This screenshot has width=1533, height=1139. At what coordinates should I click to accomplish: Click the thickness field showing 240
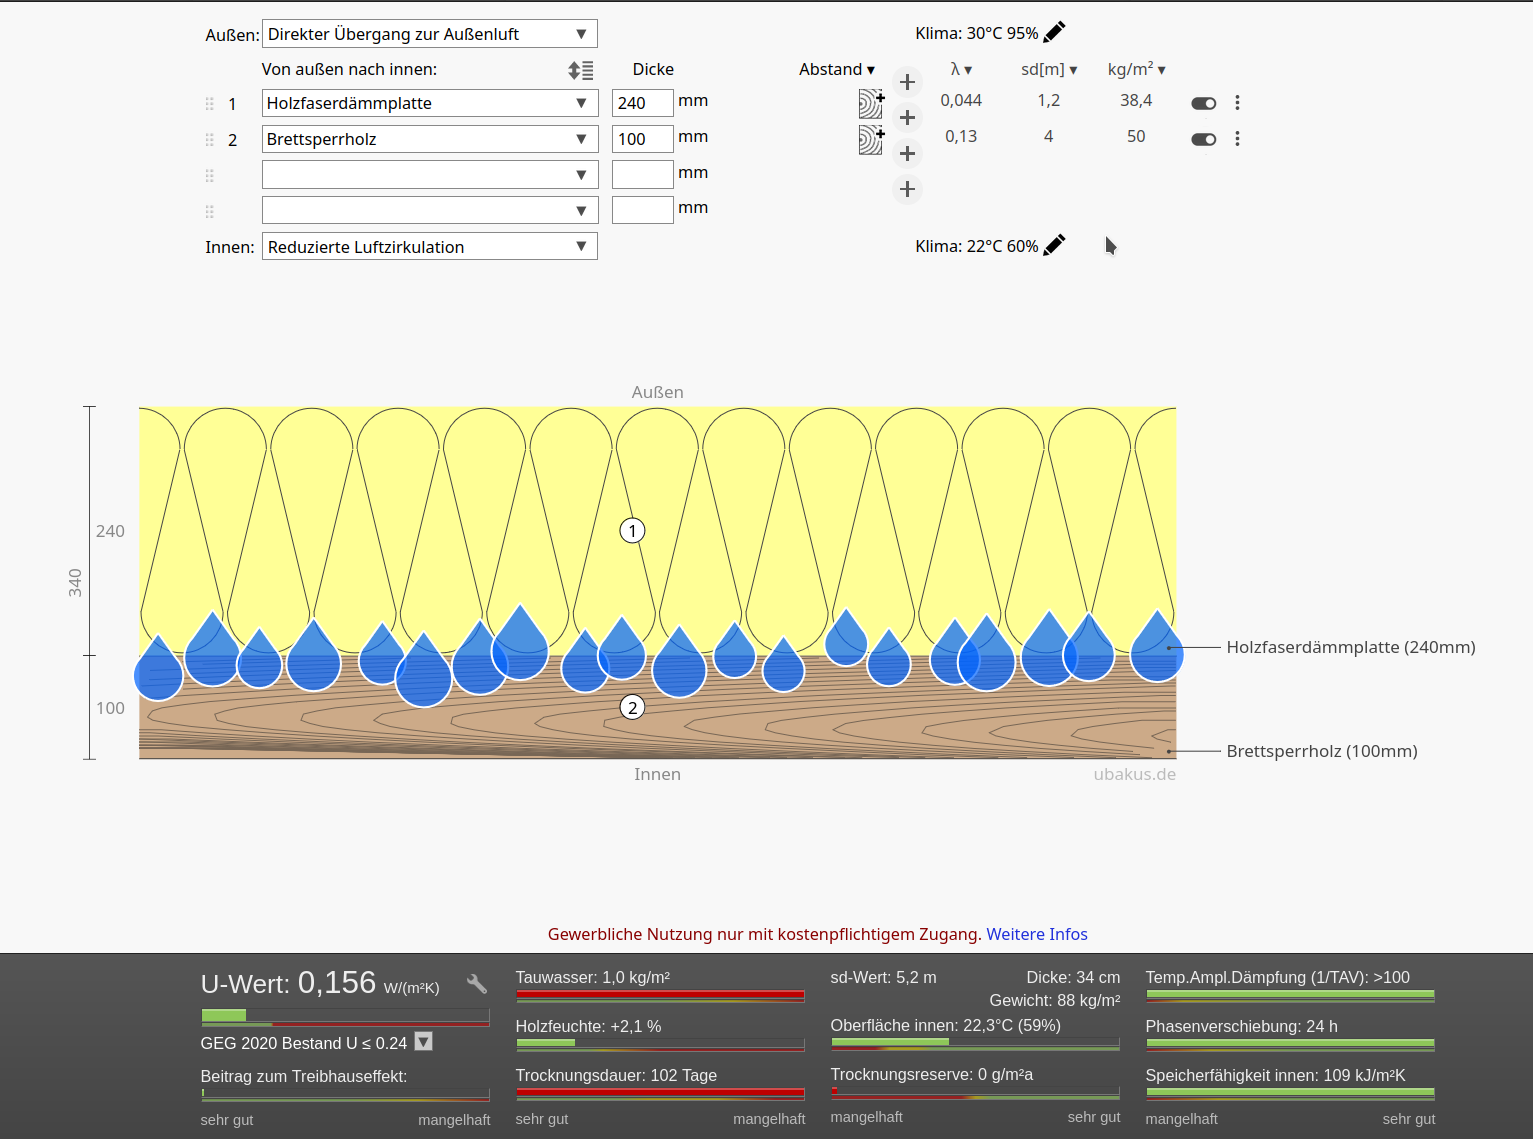click(x=642, y=103)
